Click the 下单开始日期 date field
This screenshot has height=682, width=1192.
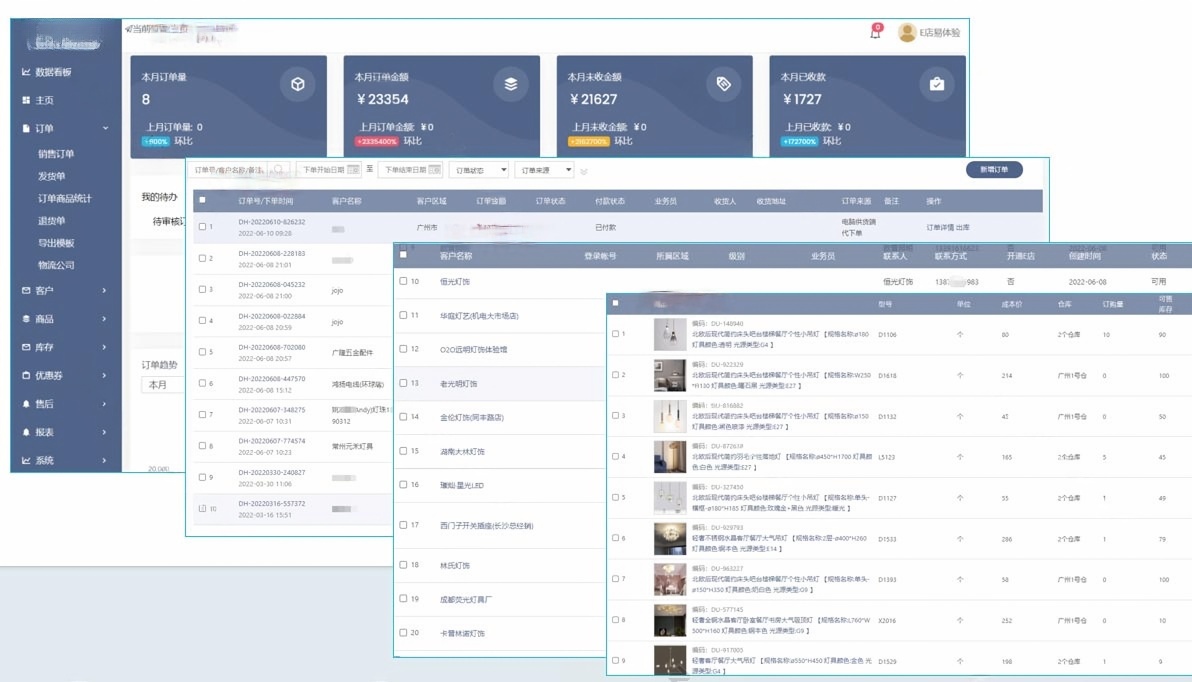point(330,170)
